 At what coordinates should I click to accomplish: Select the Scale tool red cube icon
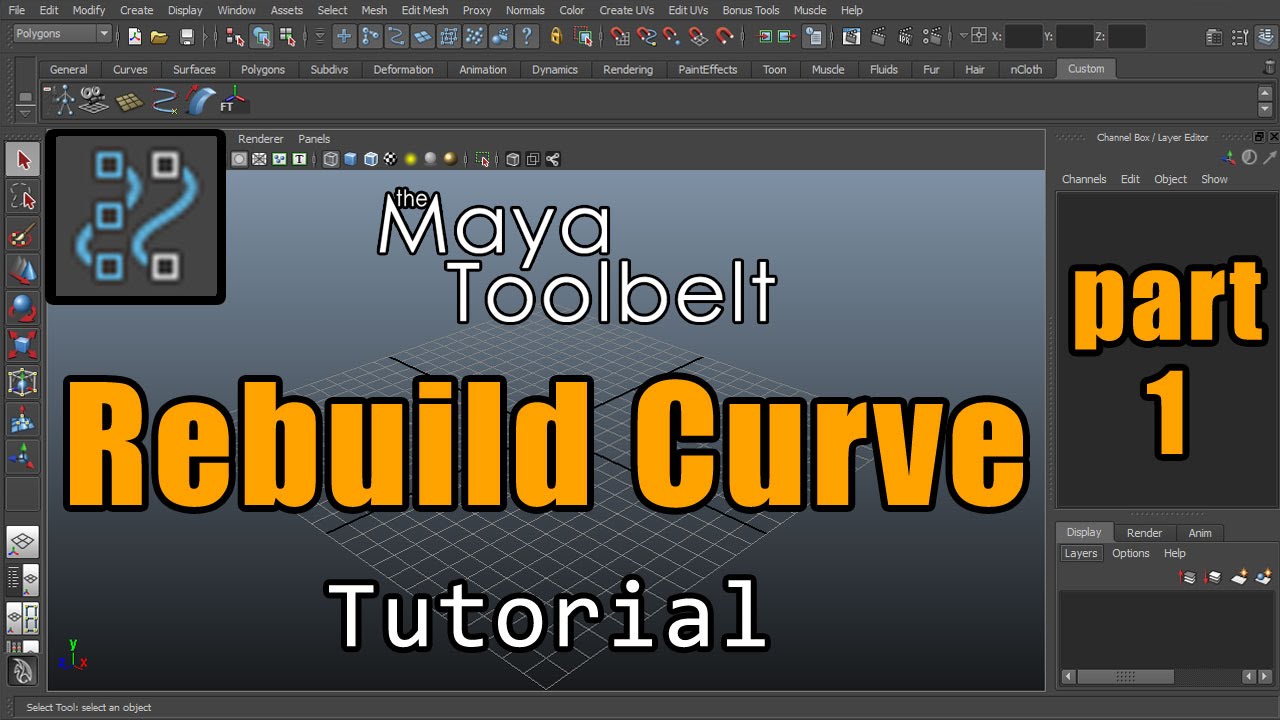pyautogui.click(x=23, y=344)
